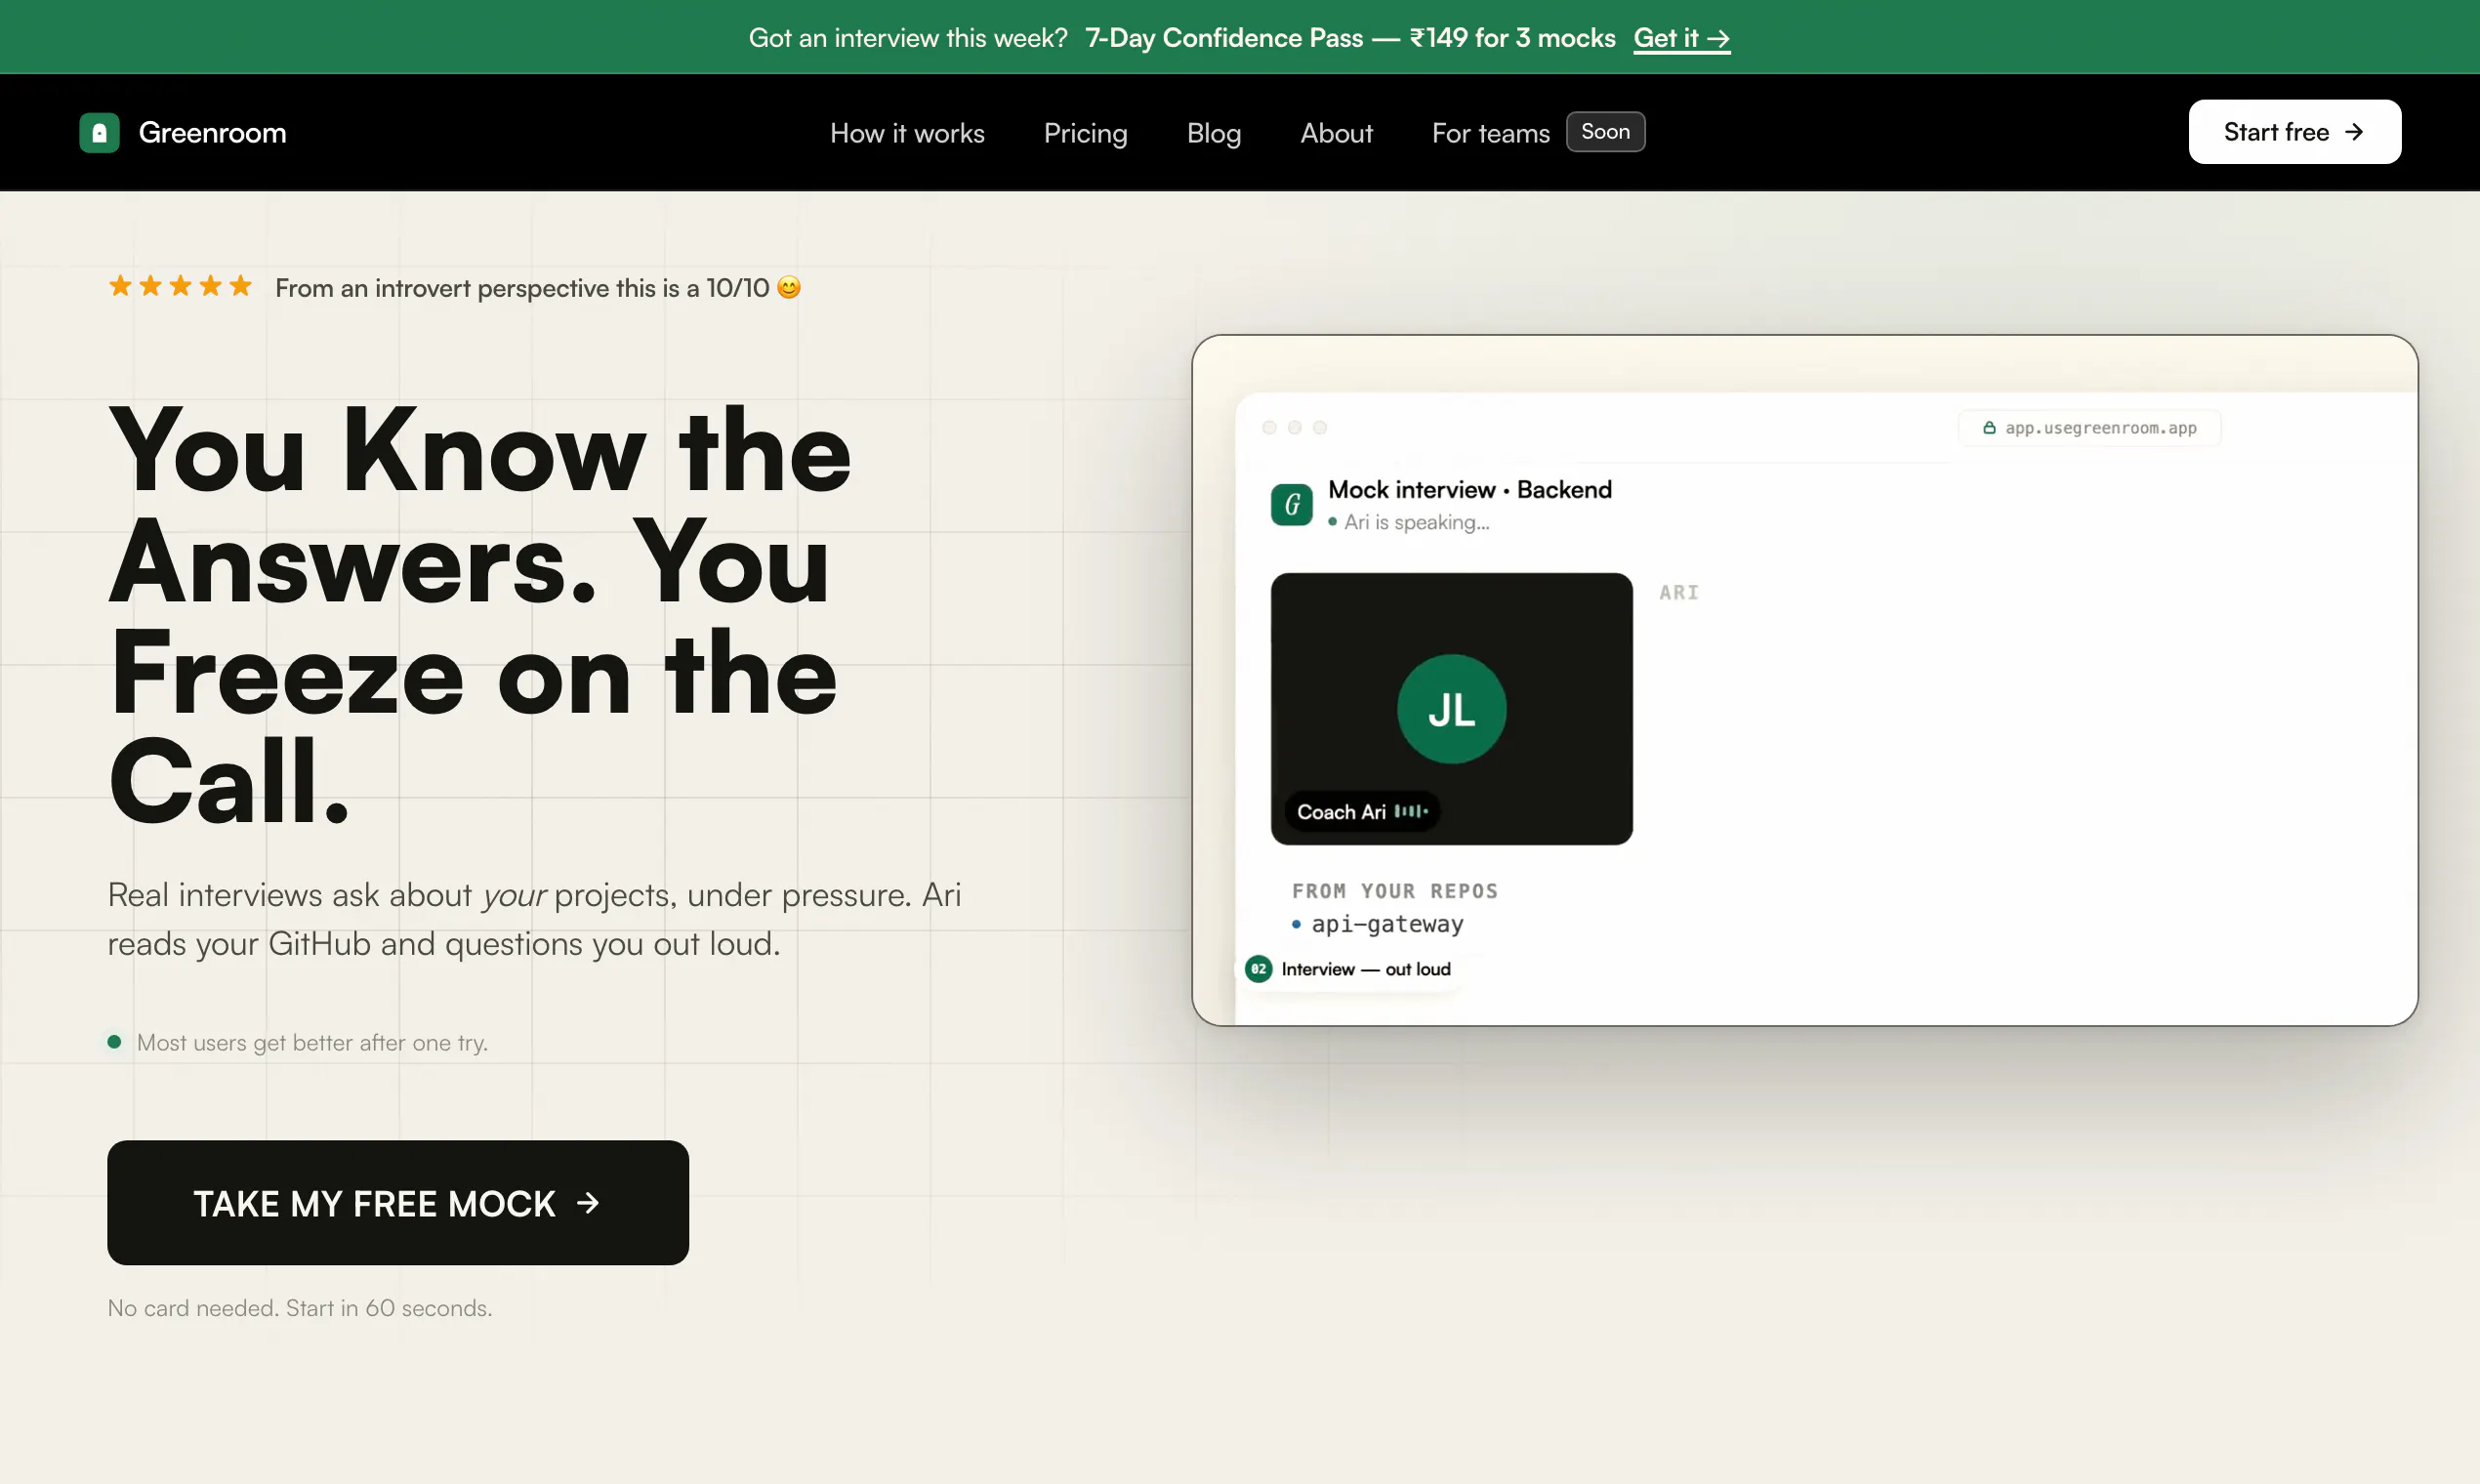Click the Get it link in banner
This screenshot has width=2480, height=1484.
(1681, 38)
